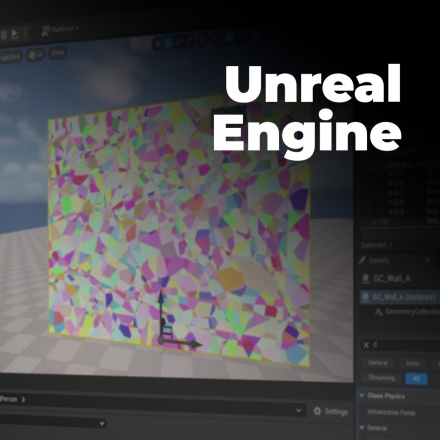
Task: Clear the Details search with X
Action: 366,345
